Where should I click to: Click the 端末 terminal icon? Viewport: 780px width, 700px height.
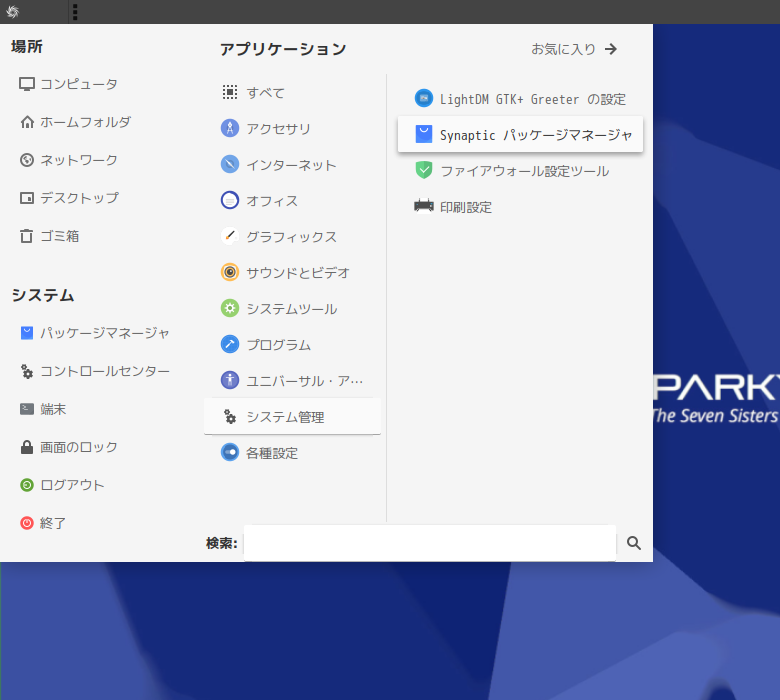tap(27, 409)
